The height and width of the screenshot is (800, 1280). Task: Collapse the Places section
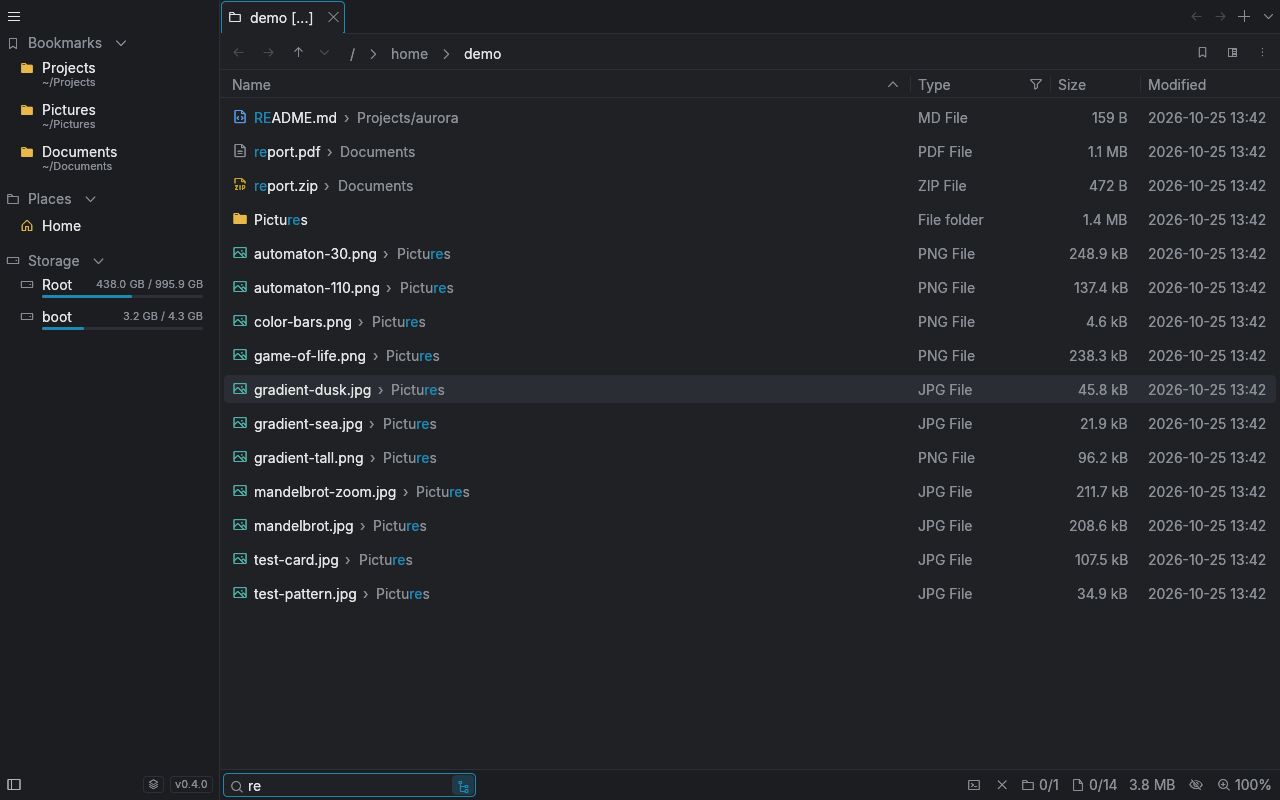(90, 199)
